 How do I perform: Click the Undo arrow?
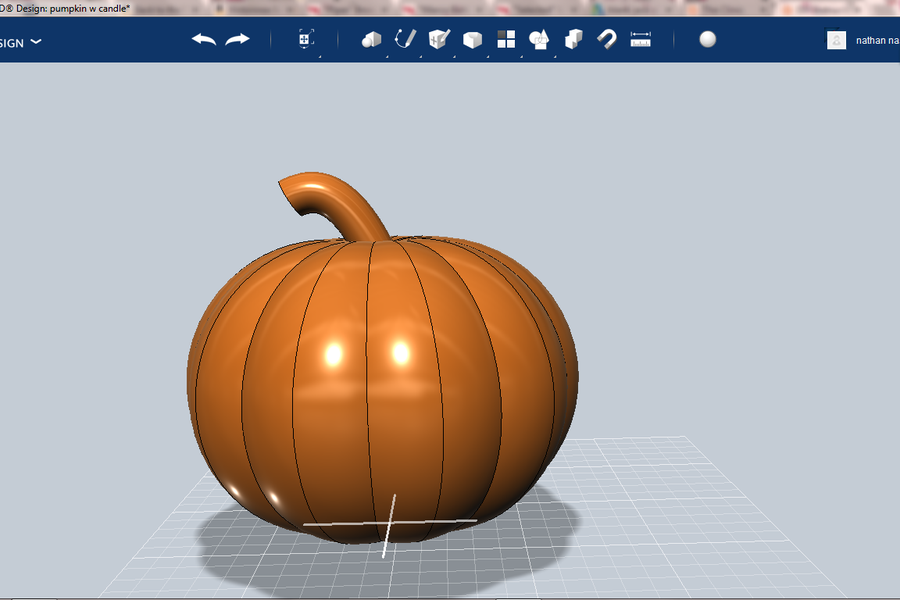pos(204,40)
